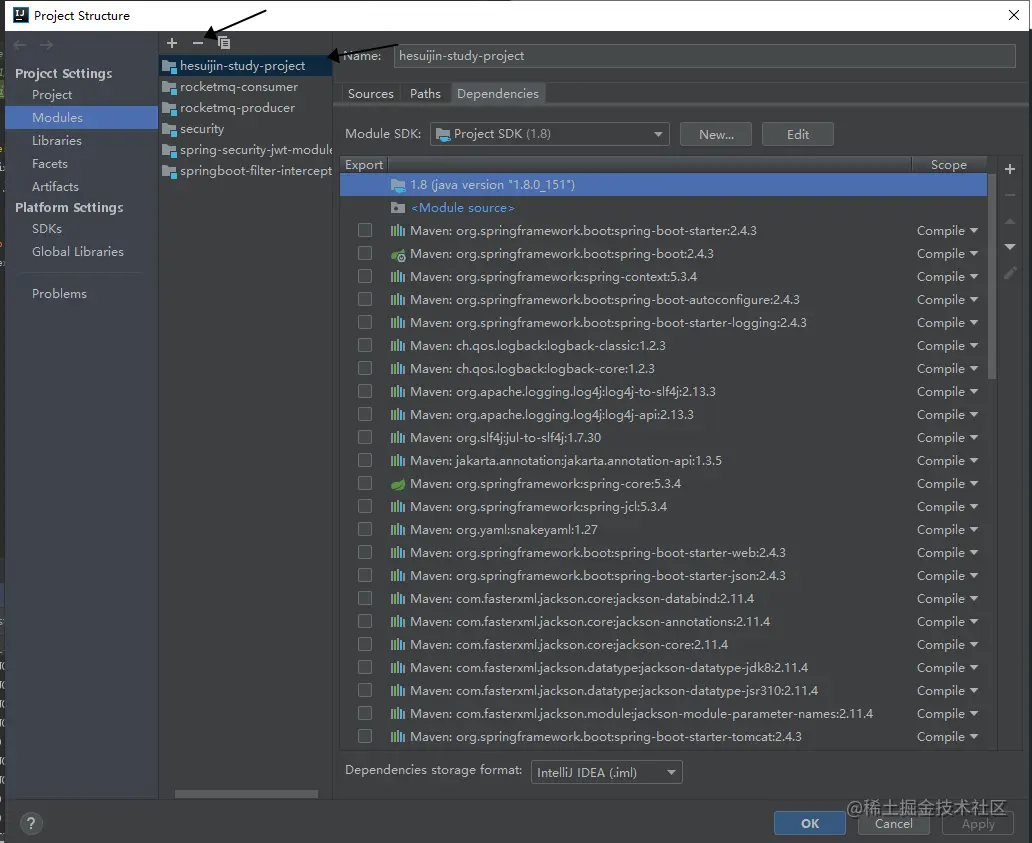
Task: Open the help question mark button
Action: pyautogui.click(x=31, y=823)
